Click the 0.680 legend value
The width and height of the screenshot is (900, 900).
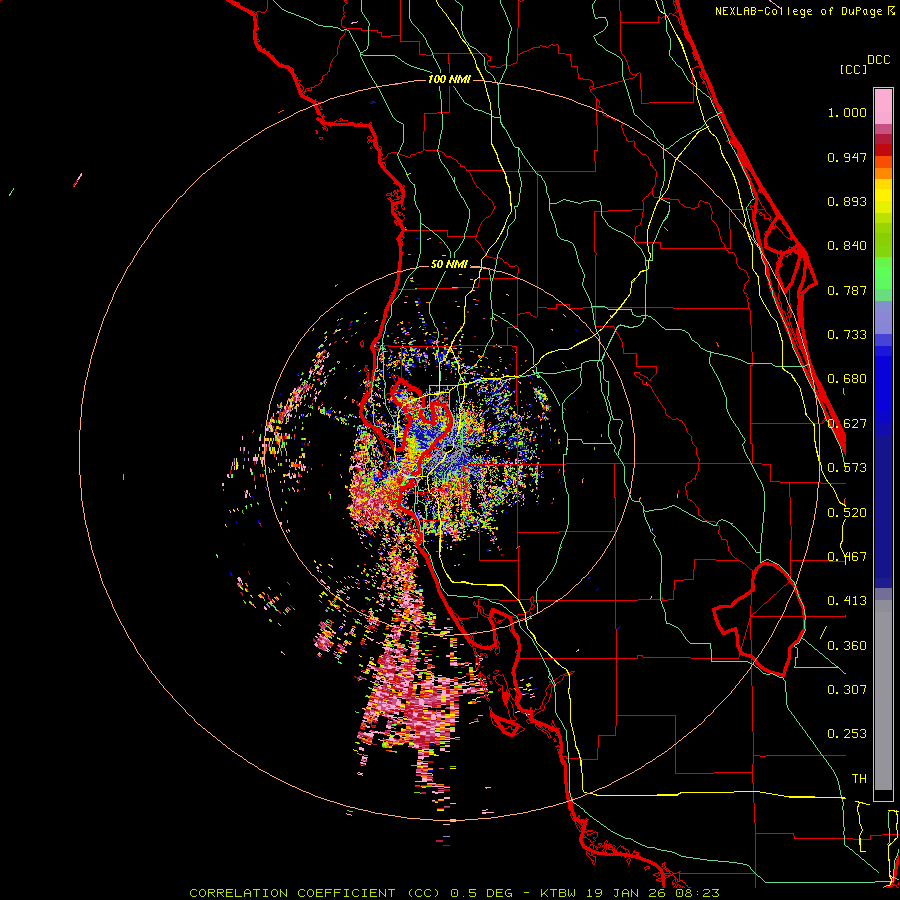847,379
